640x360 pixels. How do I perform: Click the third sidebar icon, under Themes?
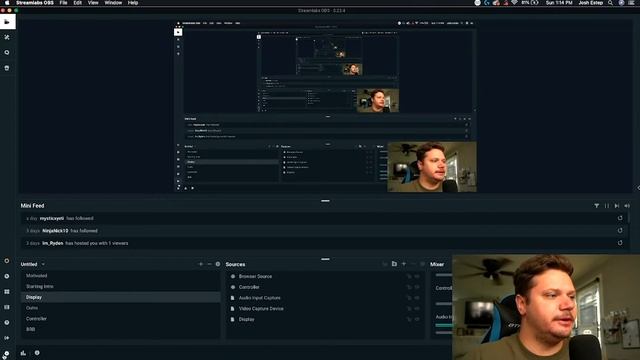pyautogui.click(x=7, y=53)
